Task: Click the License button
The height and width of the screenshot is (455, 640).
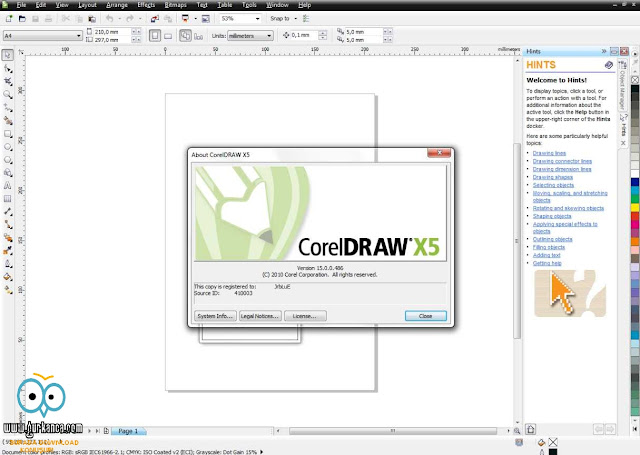Action: [305, 316]
